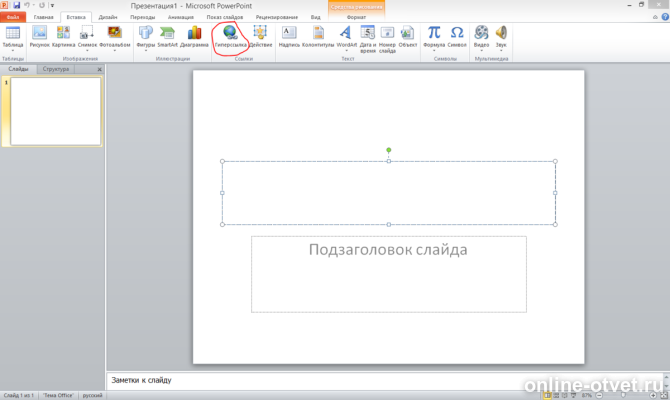Undo the last action
Screen dimensions: 670x400
point(27,5)
